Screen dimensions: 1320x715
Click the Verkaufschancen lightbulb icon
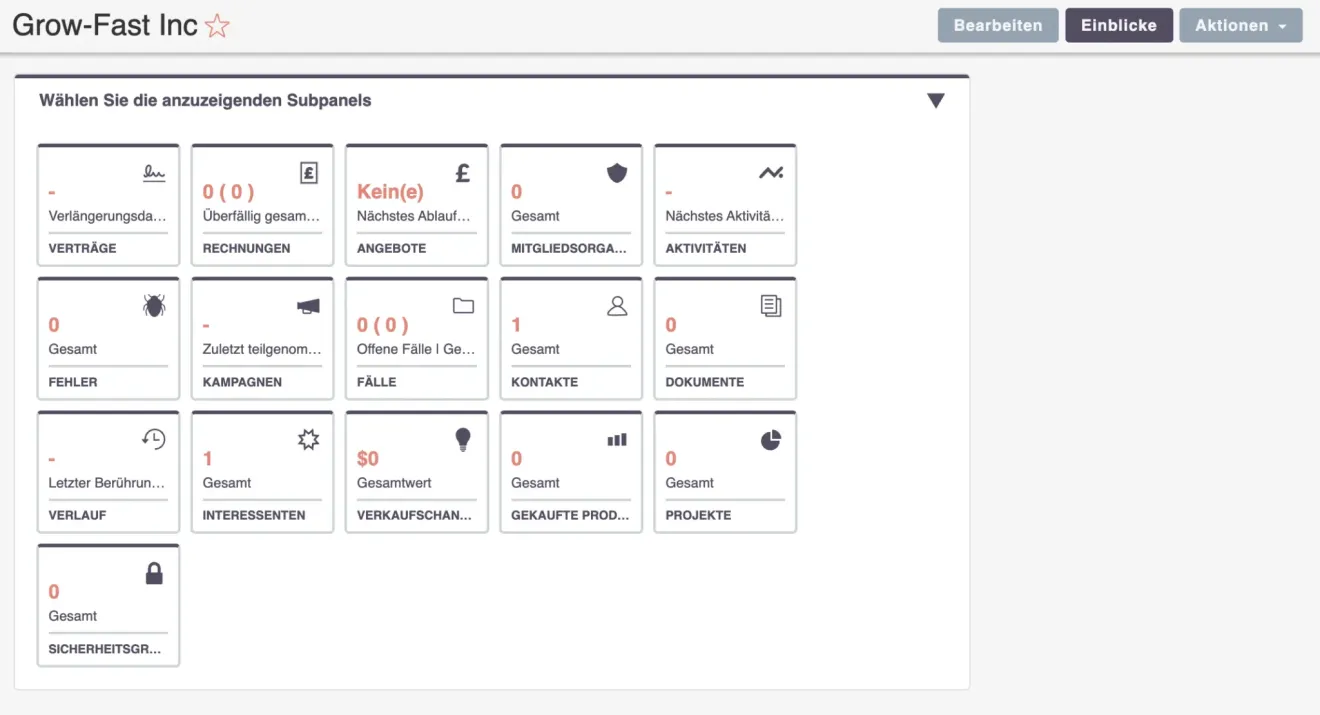pyautogui.click(x=461, y=438)
